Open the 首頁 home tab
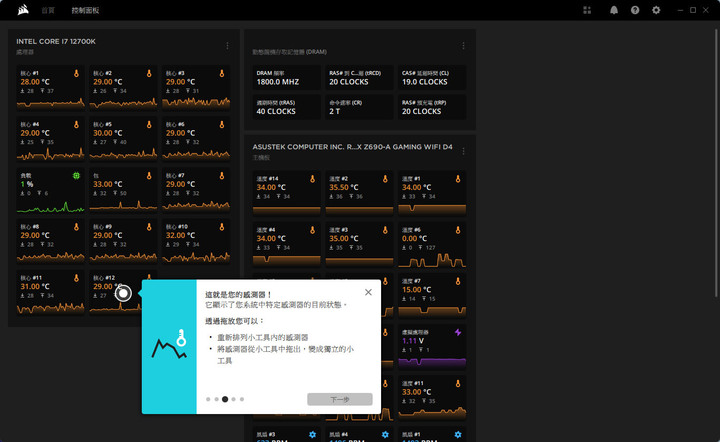The image size is (720, 442). (48, 10)
